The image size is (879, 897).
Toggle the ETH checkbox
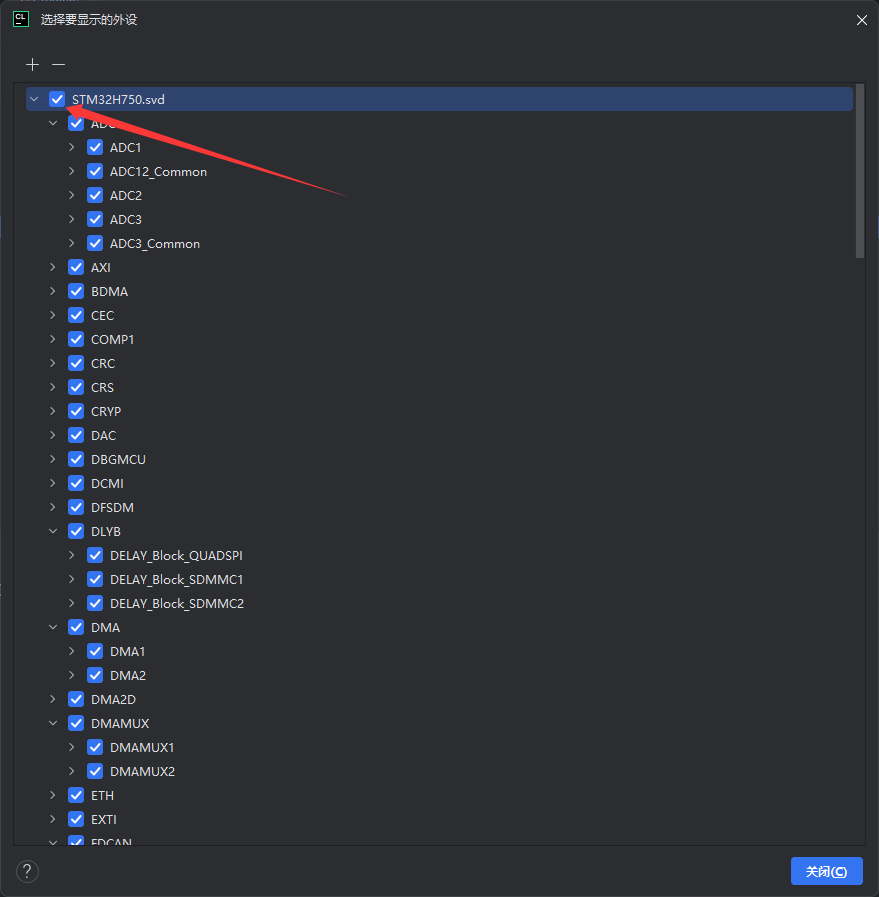pyautogui.click(x=76, y=796)
